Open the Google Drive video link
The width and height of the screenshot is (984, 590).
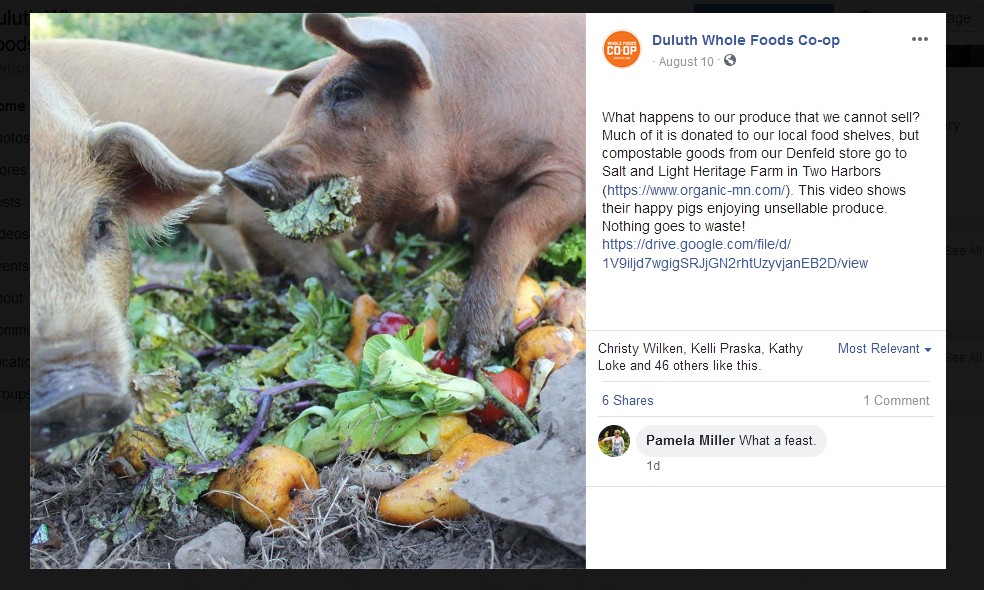pos(734,254)
